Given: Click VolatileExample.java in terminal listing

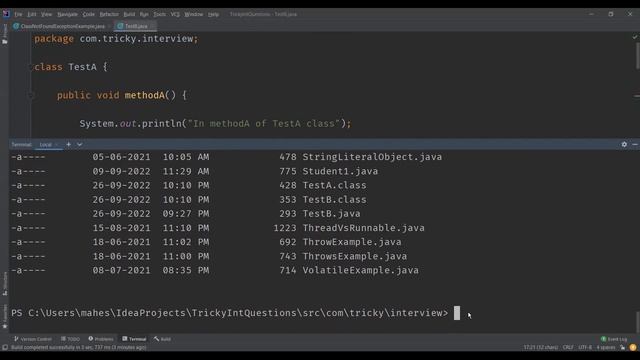Looking at the screenshot, I should [360, 270].
